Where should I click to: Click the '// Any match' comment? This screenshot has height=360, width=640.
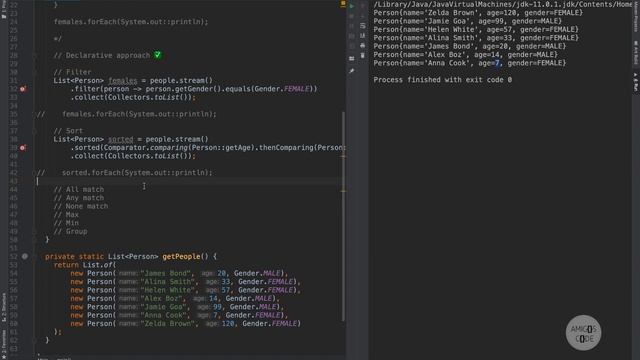point(79,198)
